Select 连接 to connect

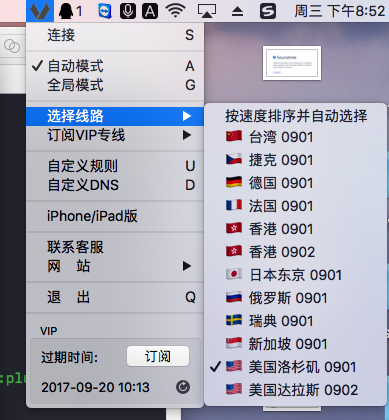coord(115,35)
